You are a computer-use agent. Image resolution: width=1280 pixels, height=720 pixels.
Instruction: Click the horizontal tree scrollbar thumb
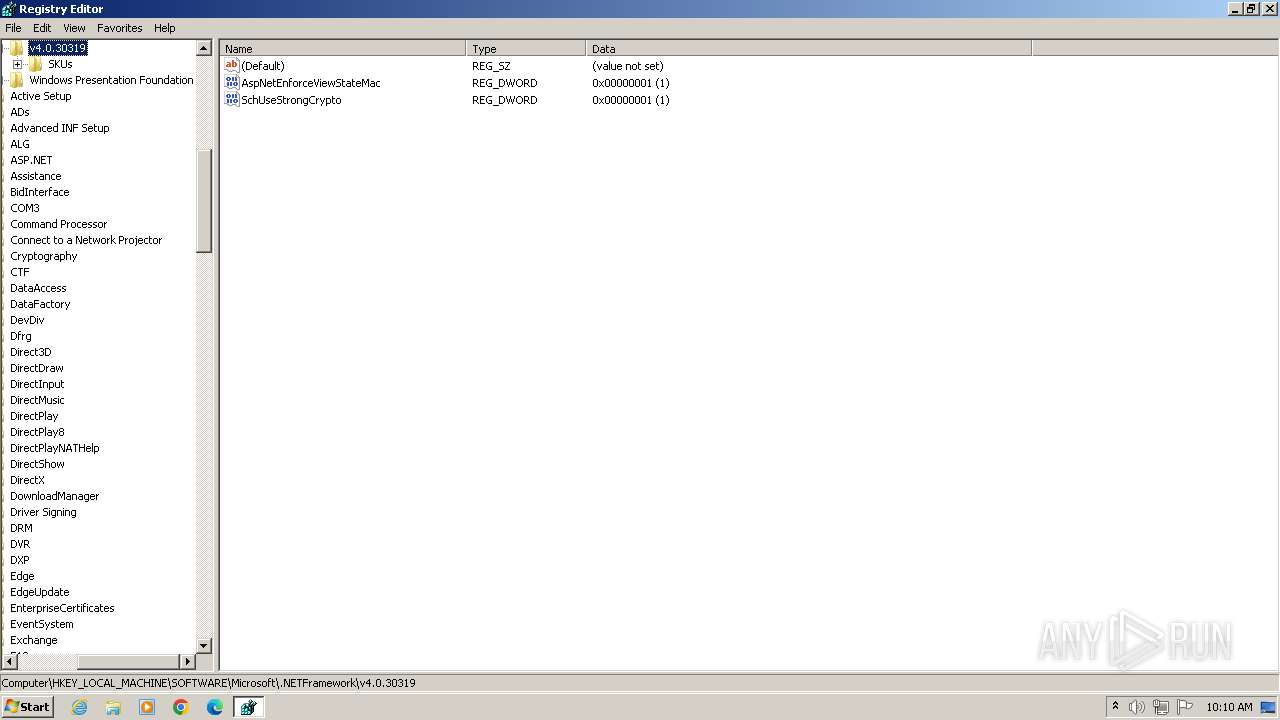pos(128,661)
